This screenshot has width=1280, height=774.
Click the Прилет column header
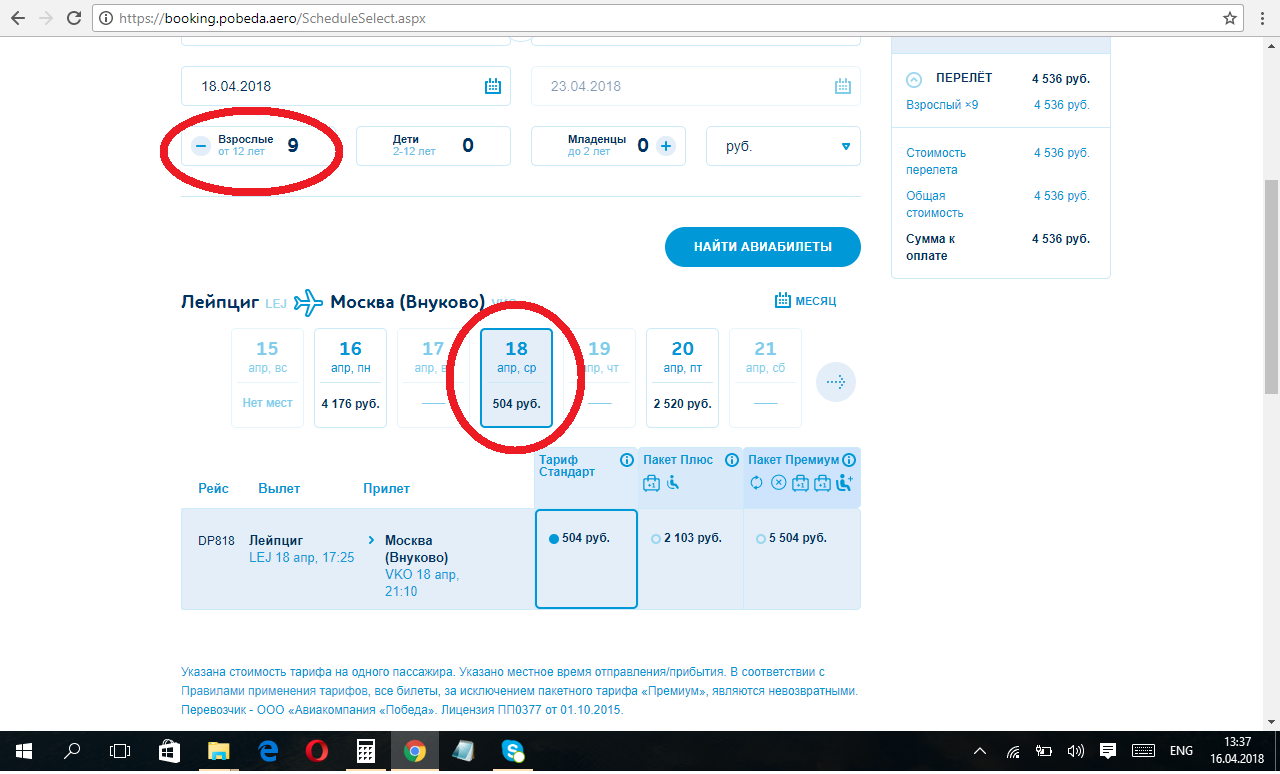386,489
